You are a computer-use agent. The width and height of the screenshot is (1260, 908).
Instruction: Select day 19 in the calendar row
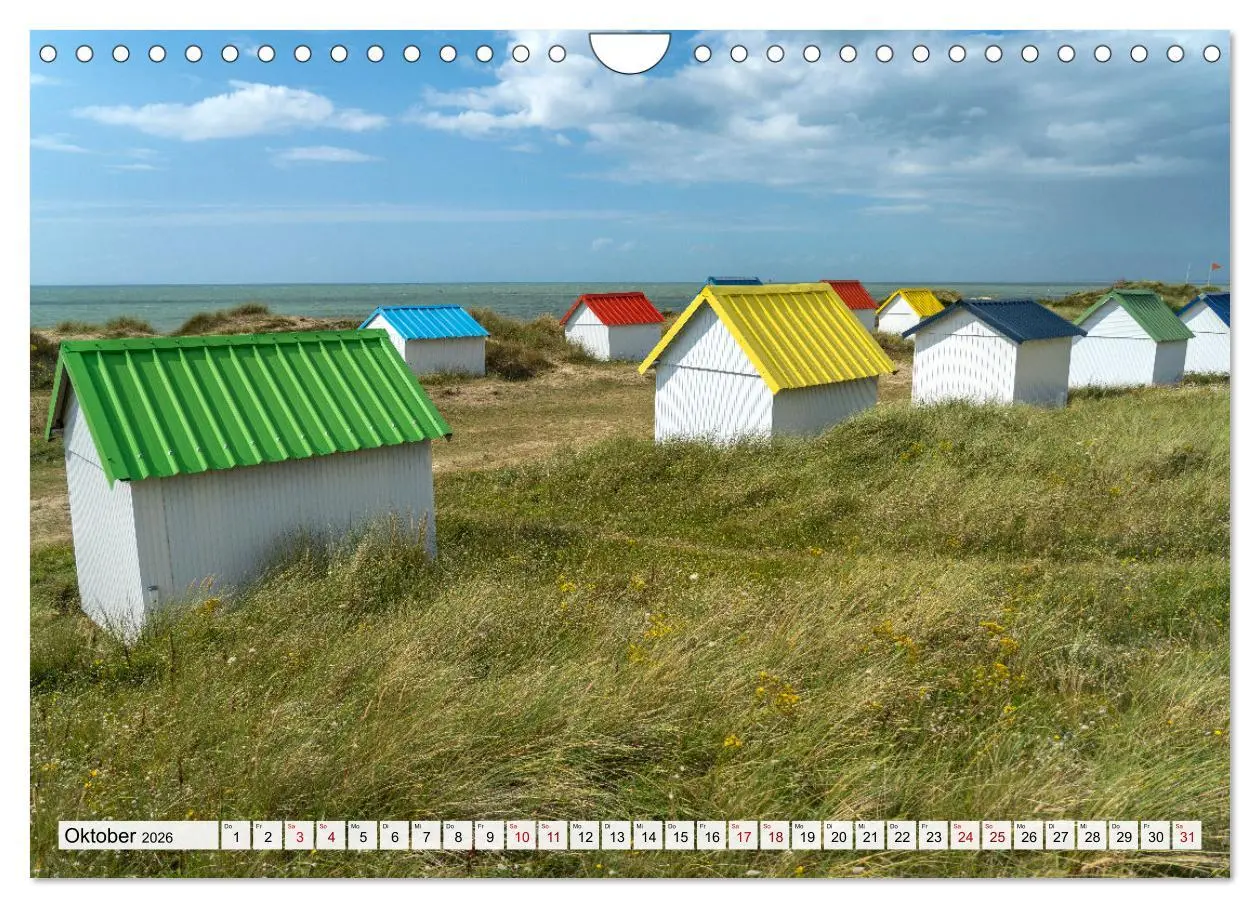[806, 836]
